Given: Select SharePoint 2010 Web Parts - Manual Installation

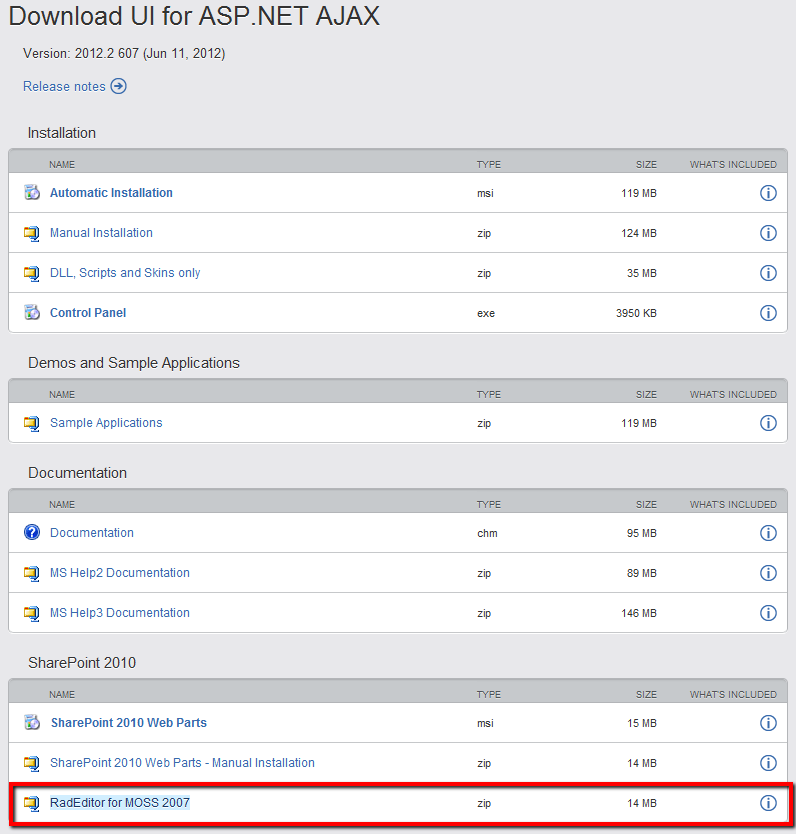Looking at the screenshot, I should click(x=182, y=763).
